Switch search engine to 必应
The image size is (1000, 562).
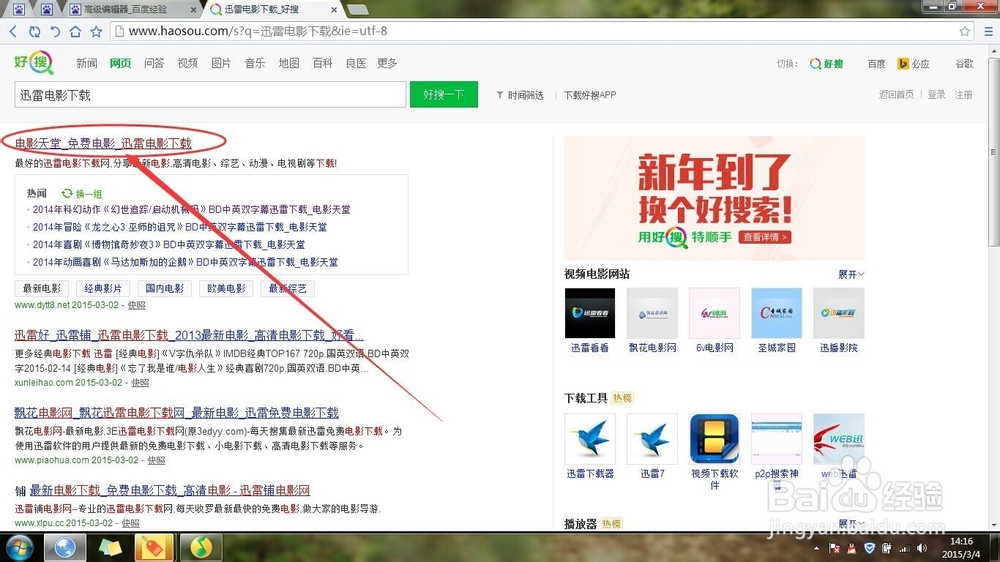[913, 64]
